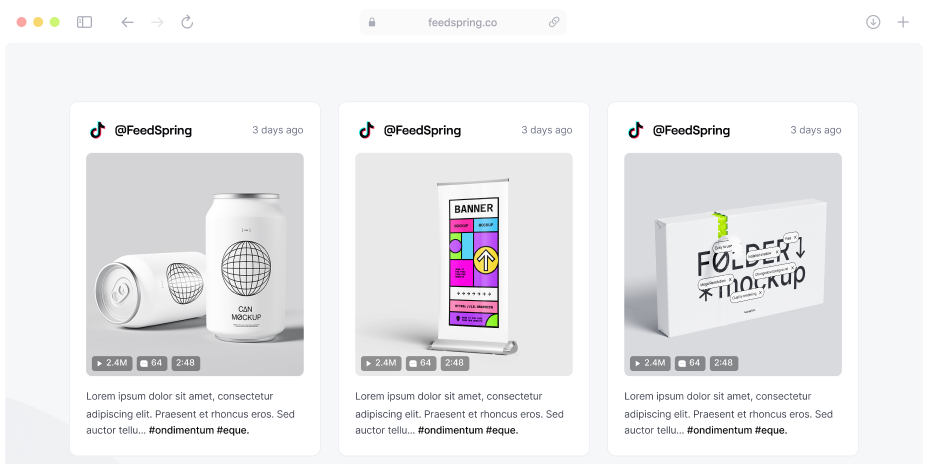Toggle the browser sidebar icon
The height and width of the screenshot is (464, 928).
click(x=85, y=22)
